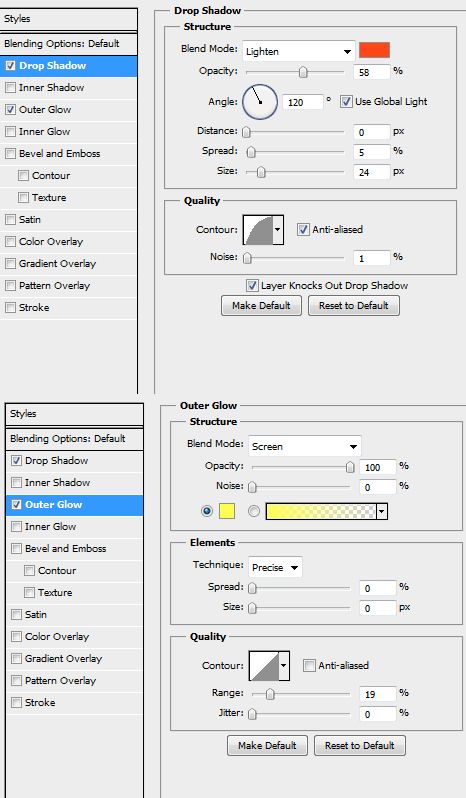Viewport: 466px width, 798px height.
Task: Toggle the Use Global Light checkbox
Action: [346, 101]
